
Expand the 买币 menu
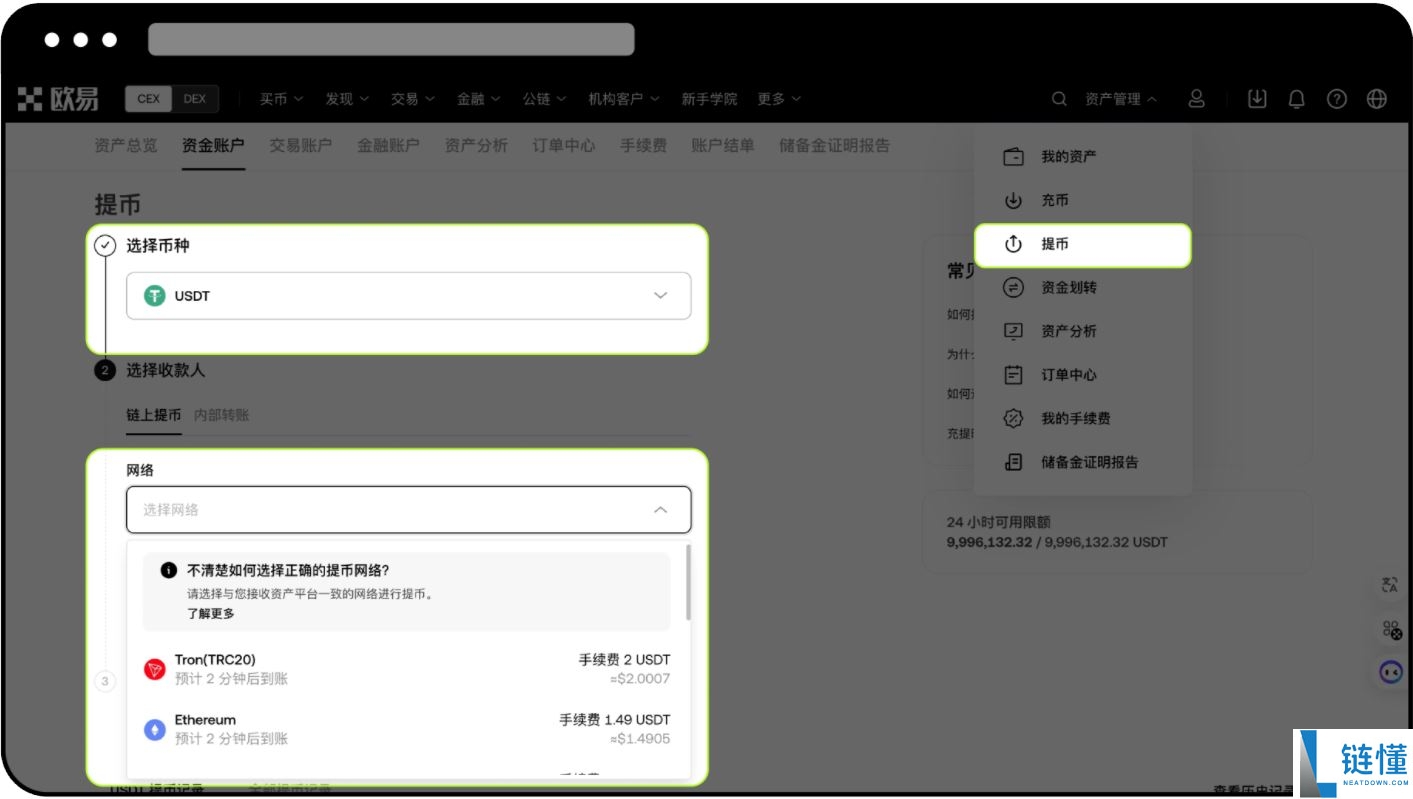[x=282, y=99]
